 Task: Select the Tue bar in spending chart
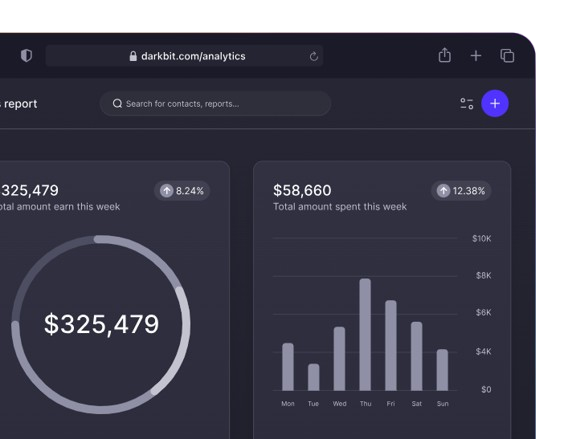click(x=314, y=377)
